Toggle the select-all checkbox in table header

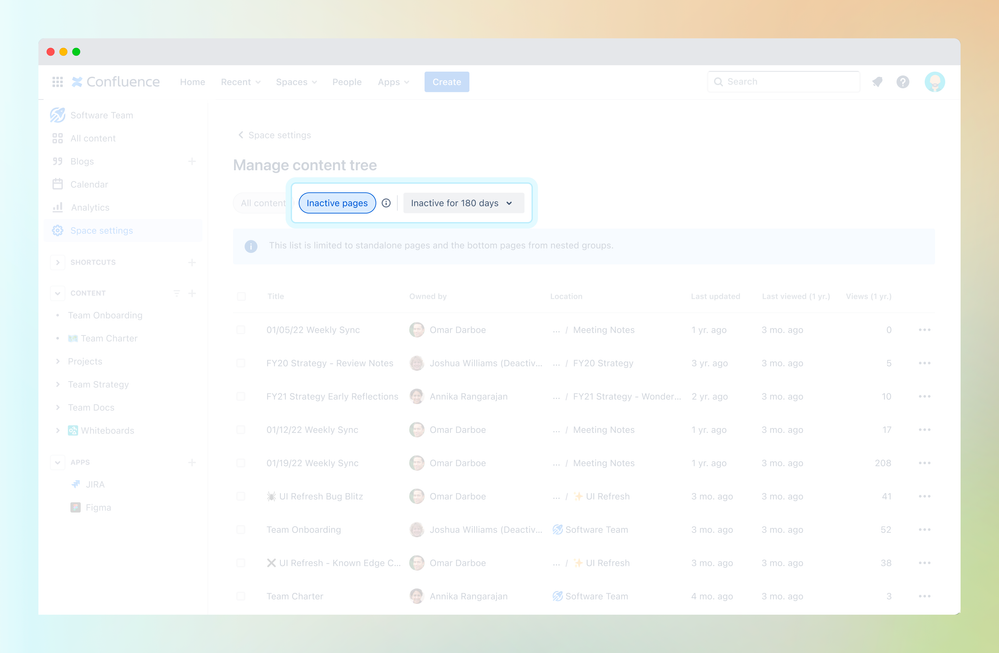(241, 296)
